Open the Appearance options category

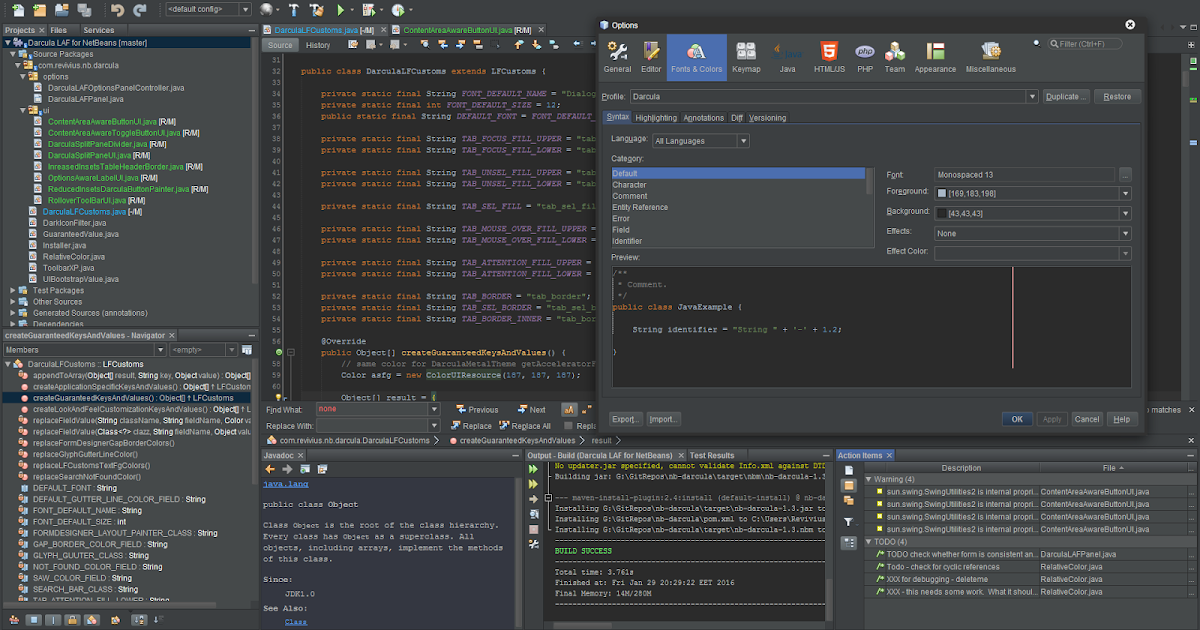pyautogui.click(x=935, y=55)
